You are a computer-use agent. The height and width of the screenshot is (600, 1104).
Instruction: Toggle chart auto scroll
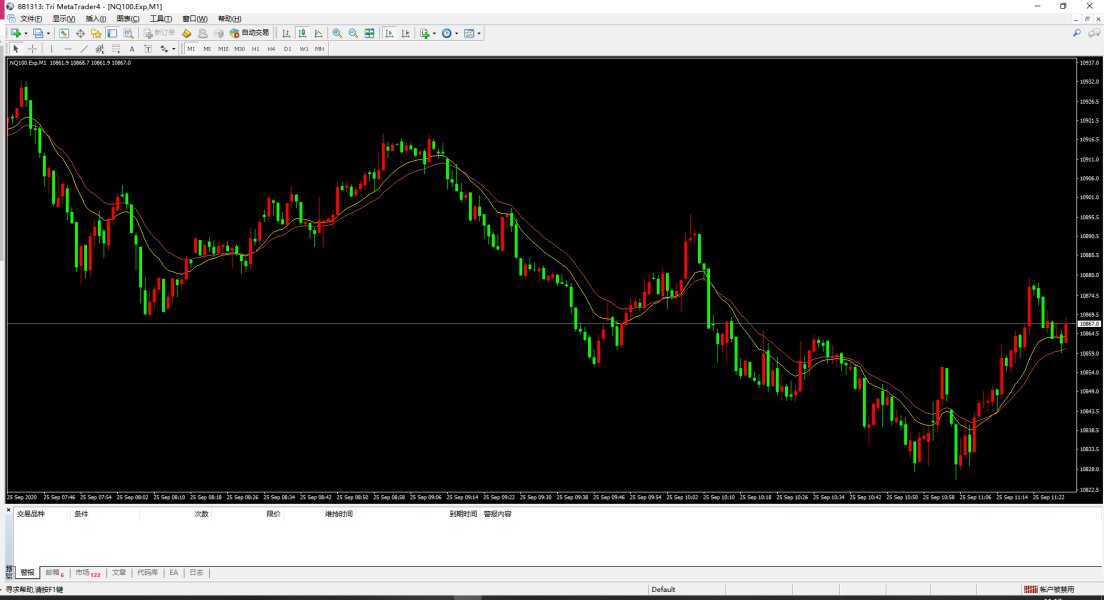tap(389, 33)
